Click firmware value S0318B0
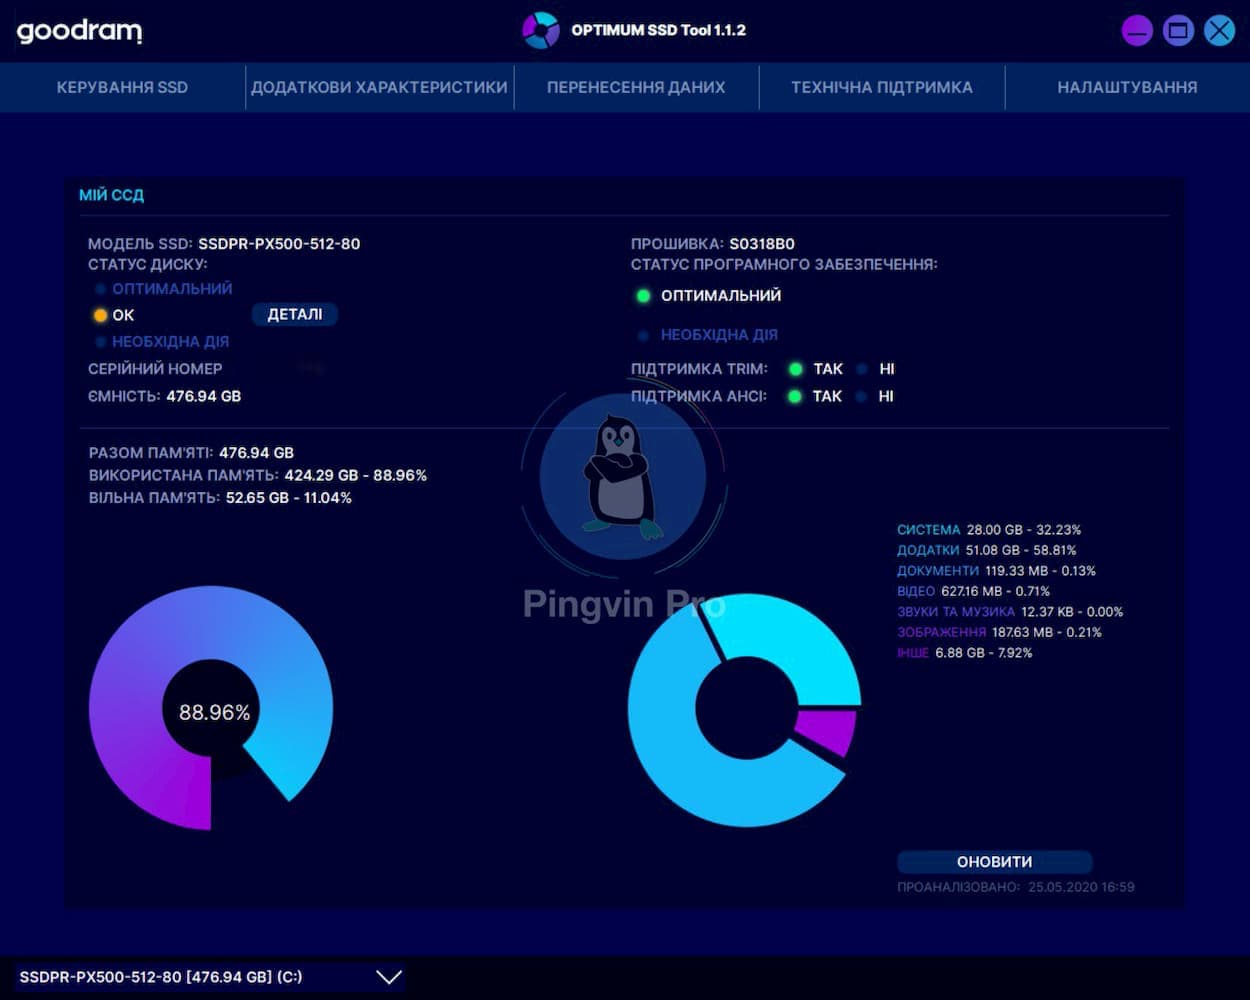The image size is (1250, 1000). [762, 244]
